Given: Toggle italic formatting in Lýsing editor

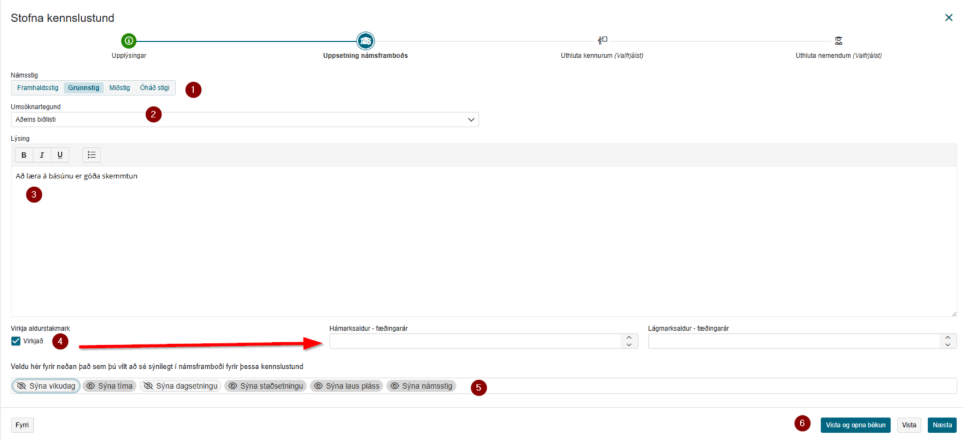Looking at the screenshot, I should tap(42, 155).
